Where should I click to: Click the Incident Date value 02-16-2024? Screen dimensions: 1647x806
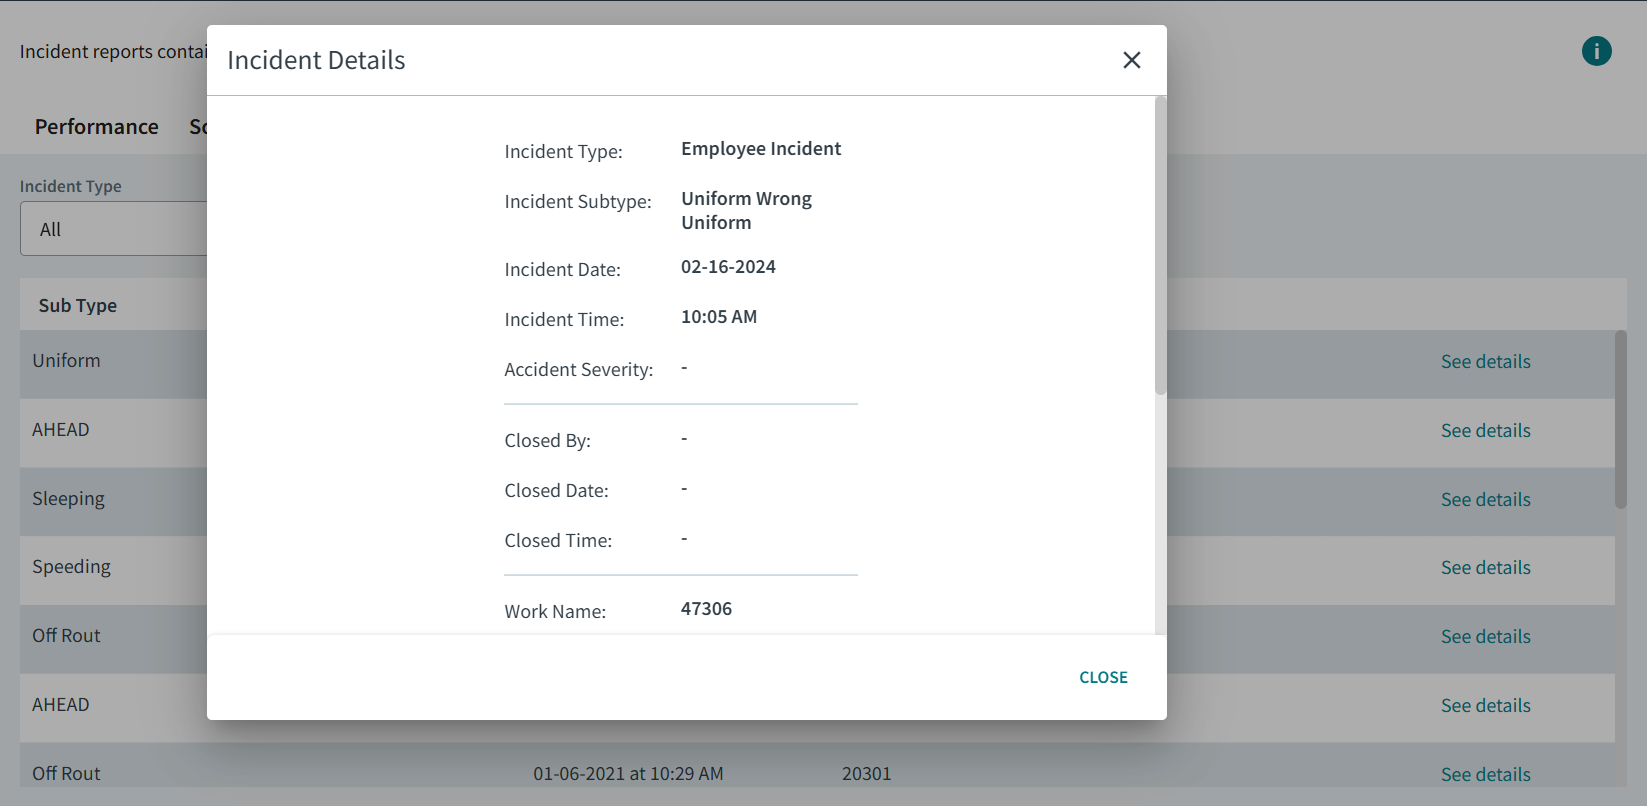[x=728, y=267]
